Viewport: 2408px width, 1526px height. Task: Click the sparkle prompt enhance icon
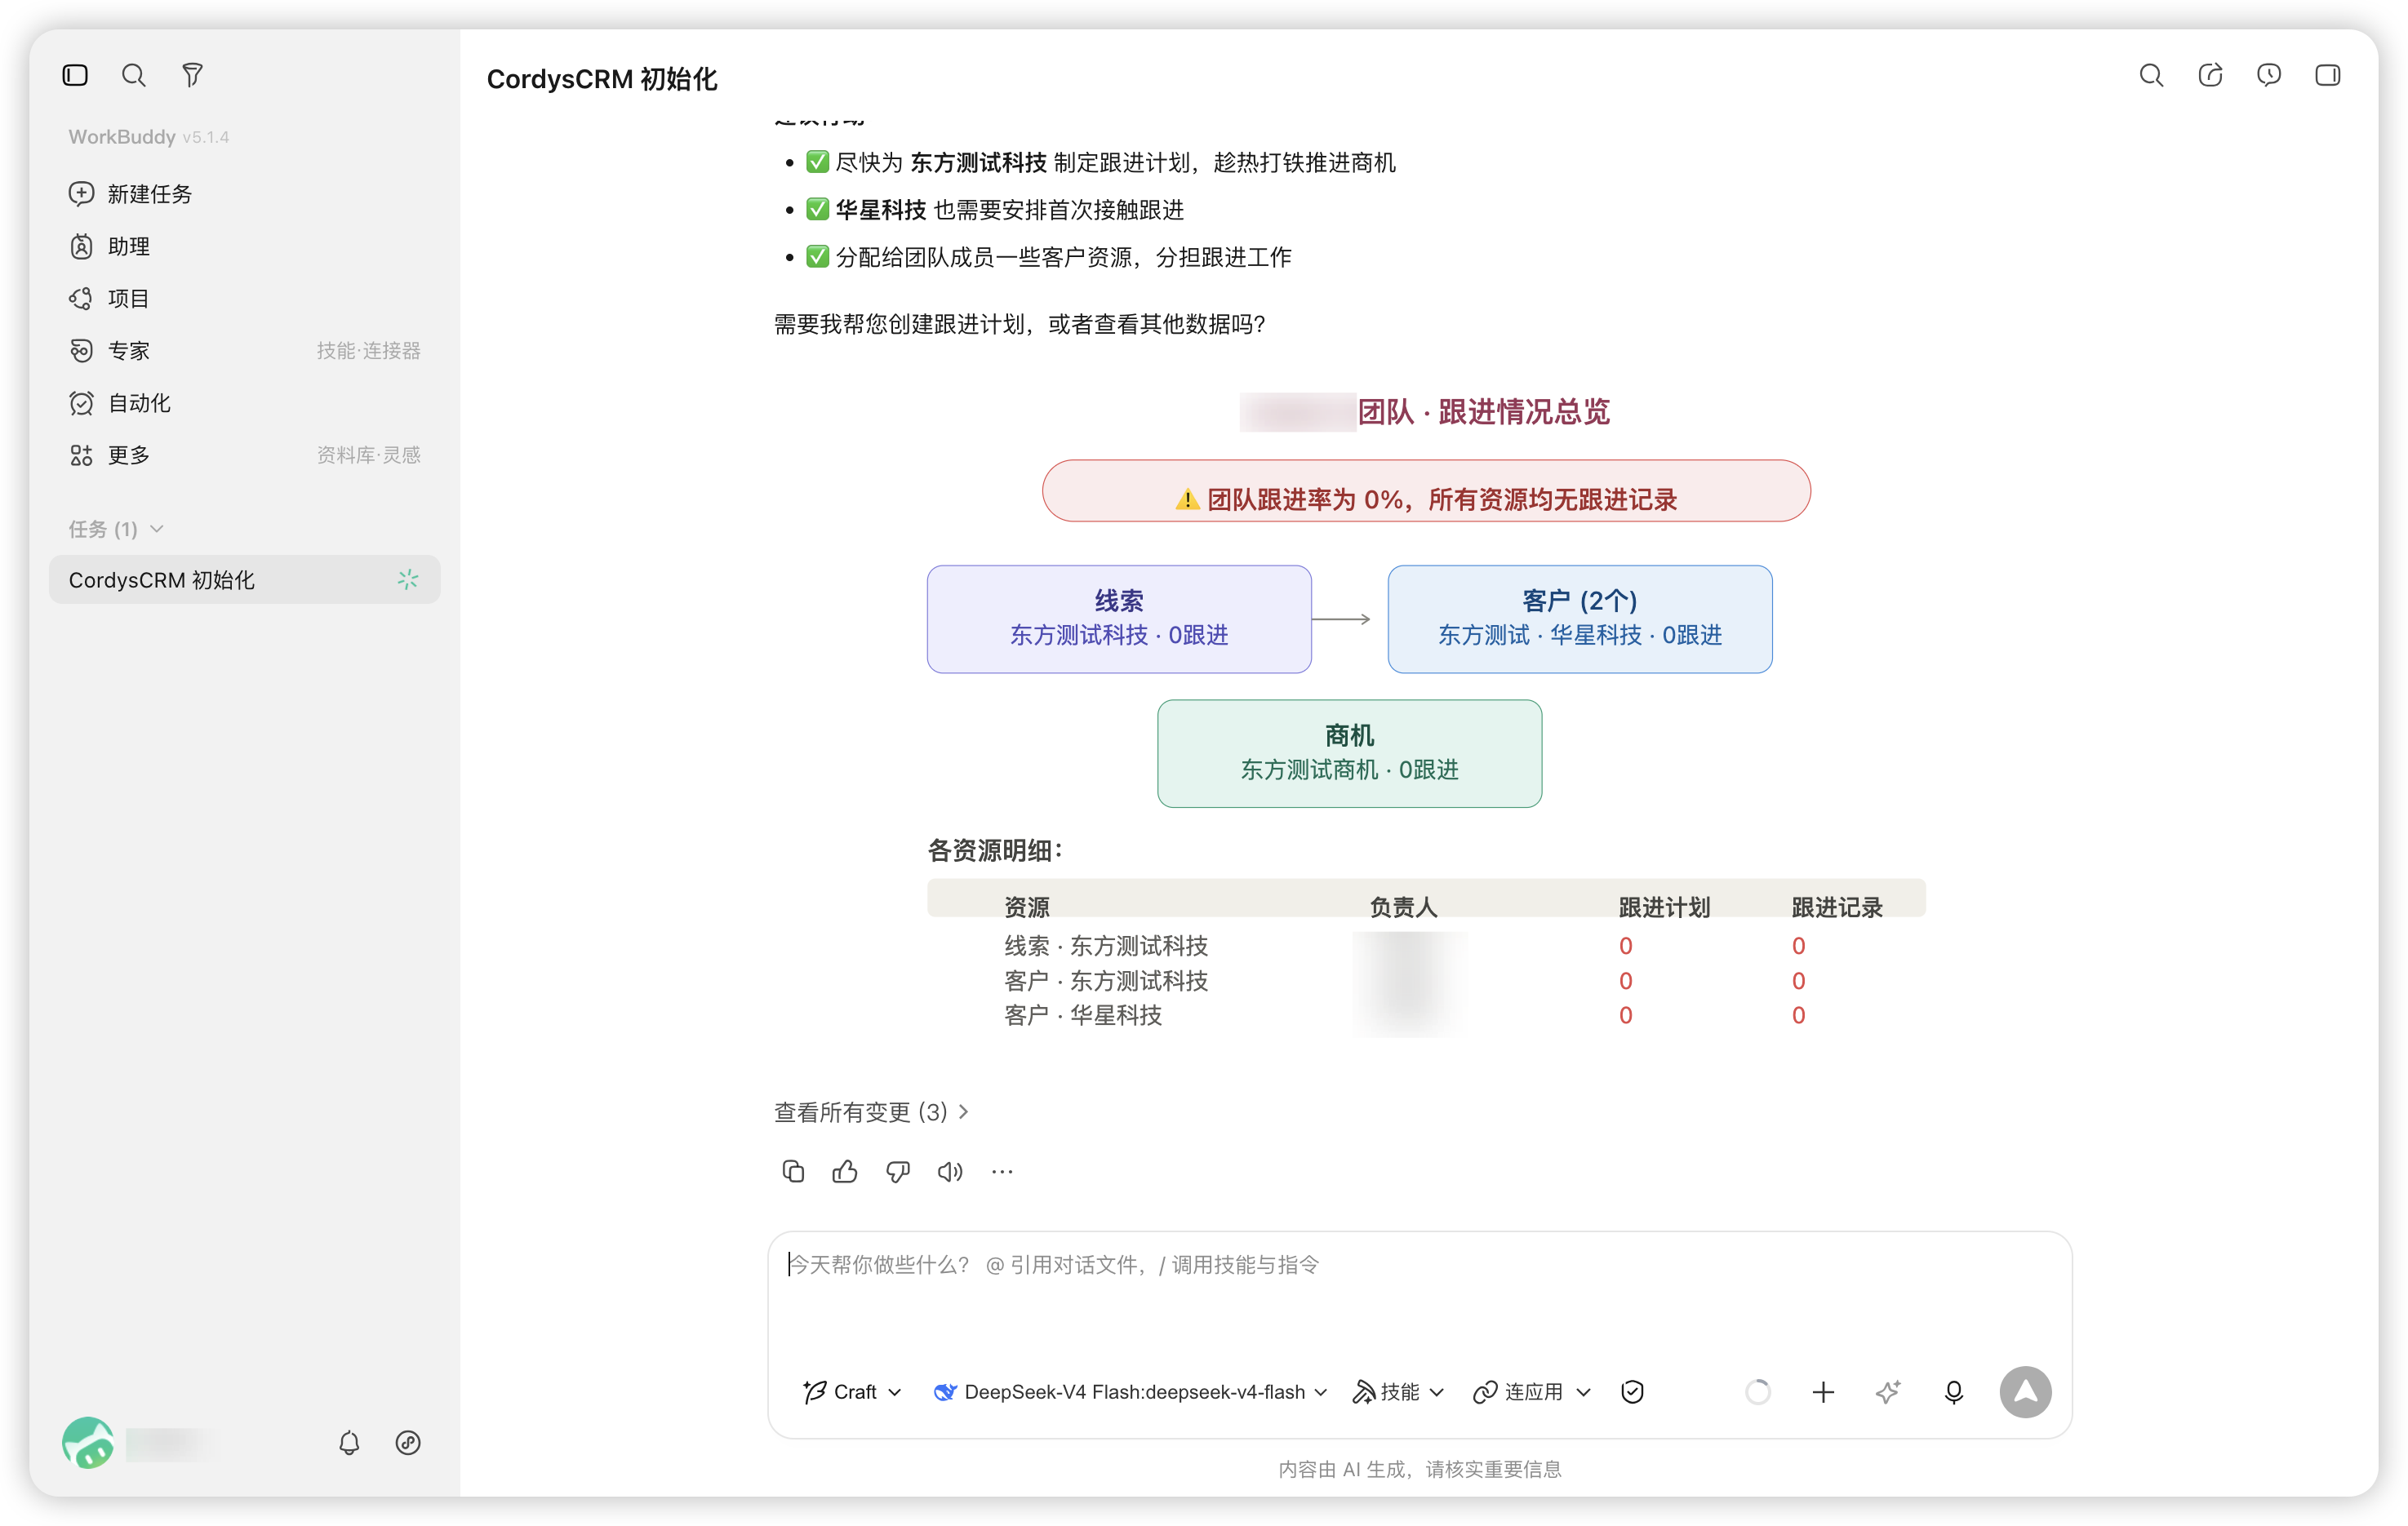click(x=1887, y=1391)
